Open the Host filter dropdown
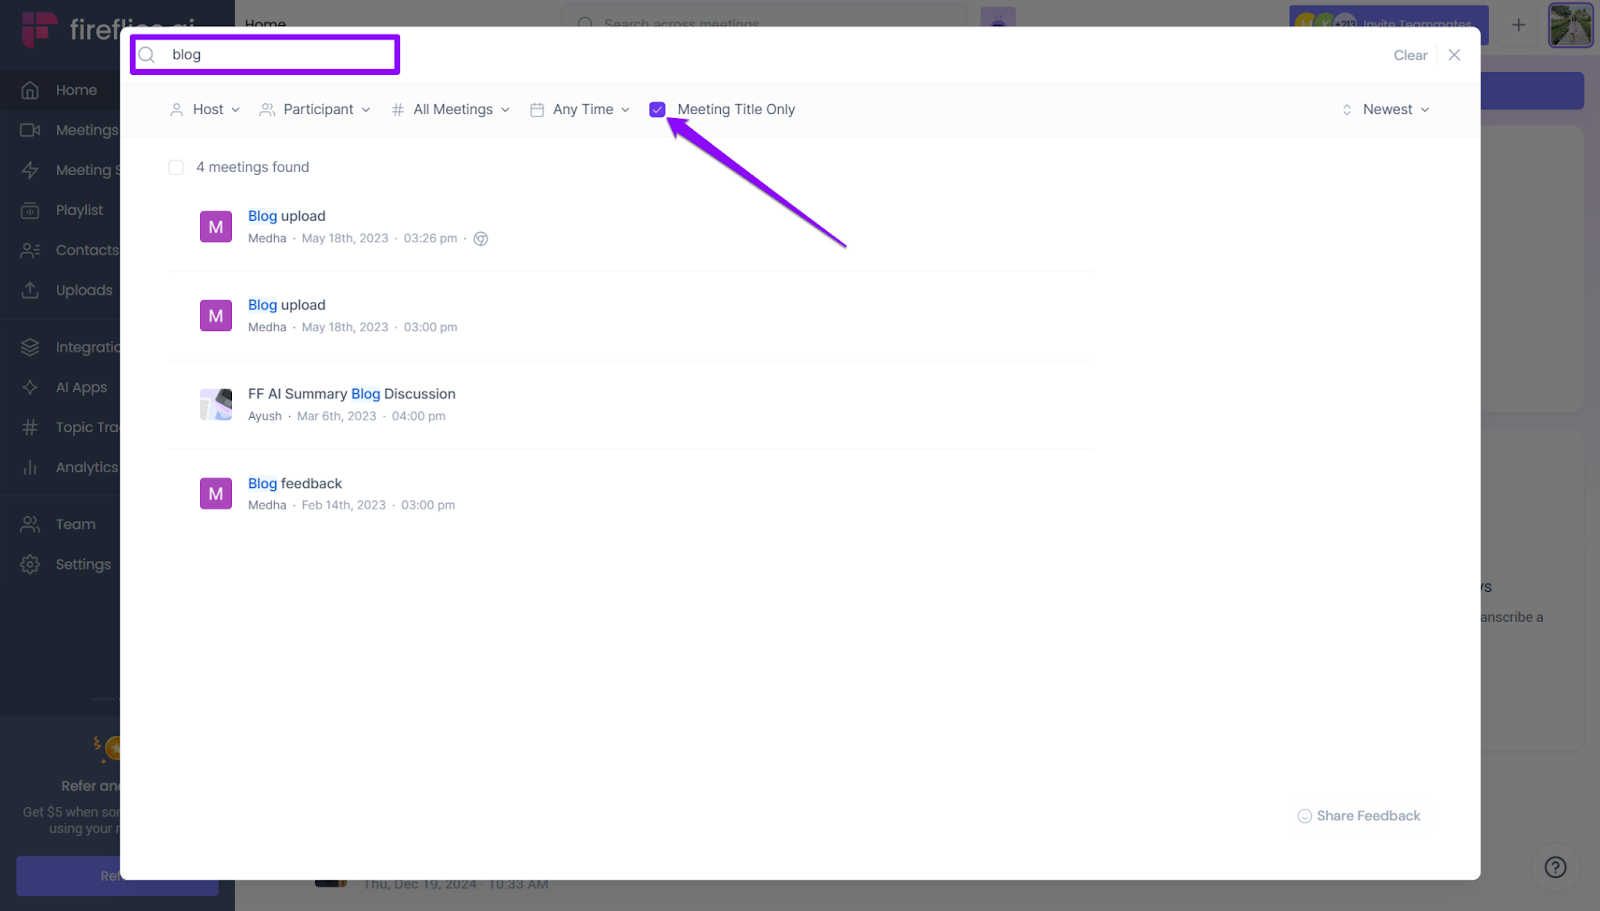 (205, 109)
